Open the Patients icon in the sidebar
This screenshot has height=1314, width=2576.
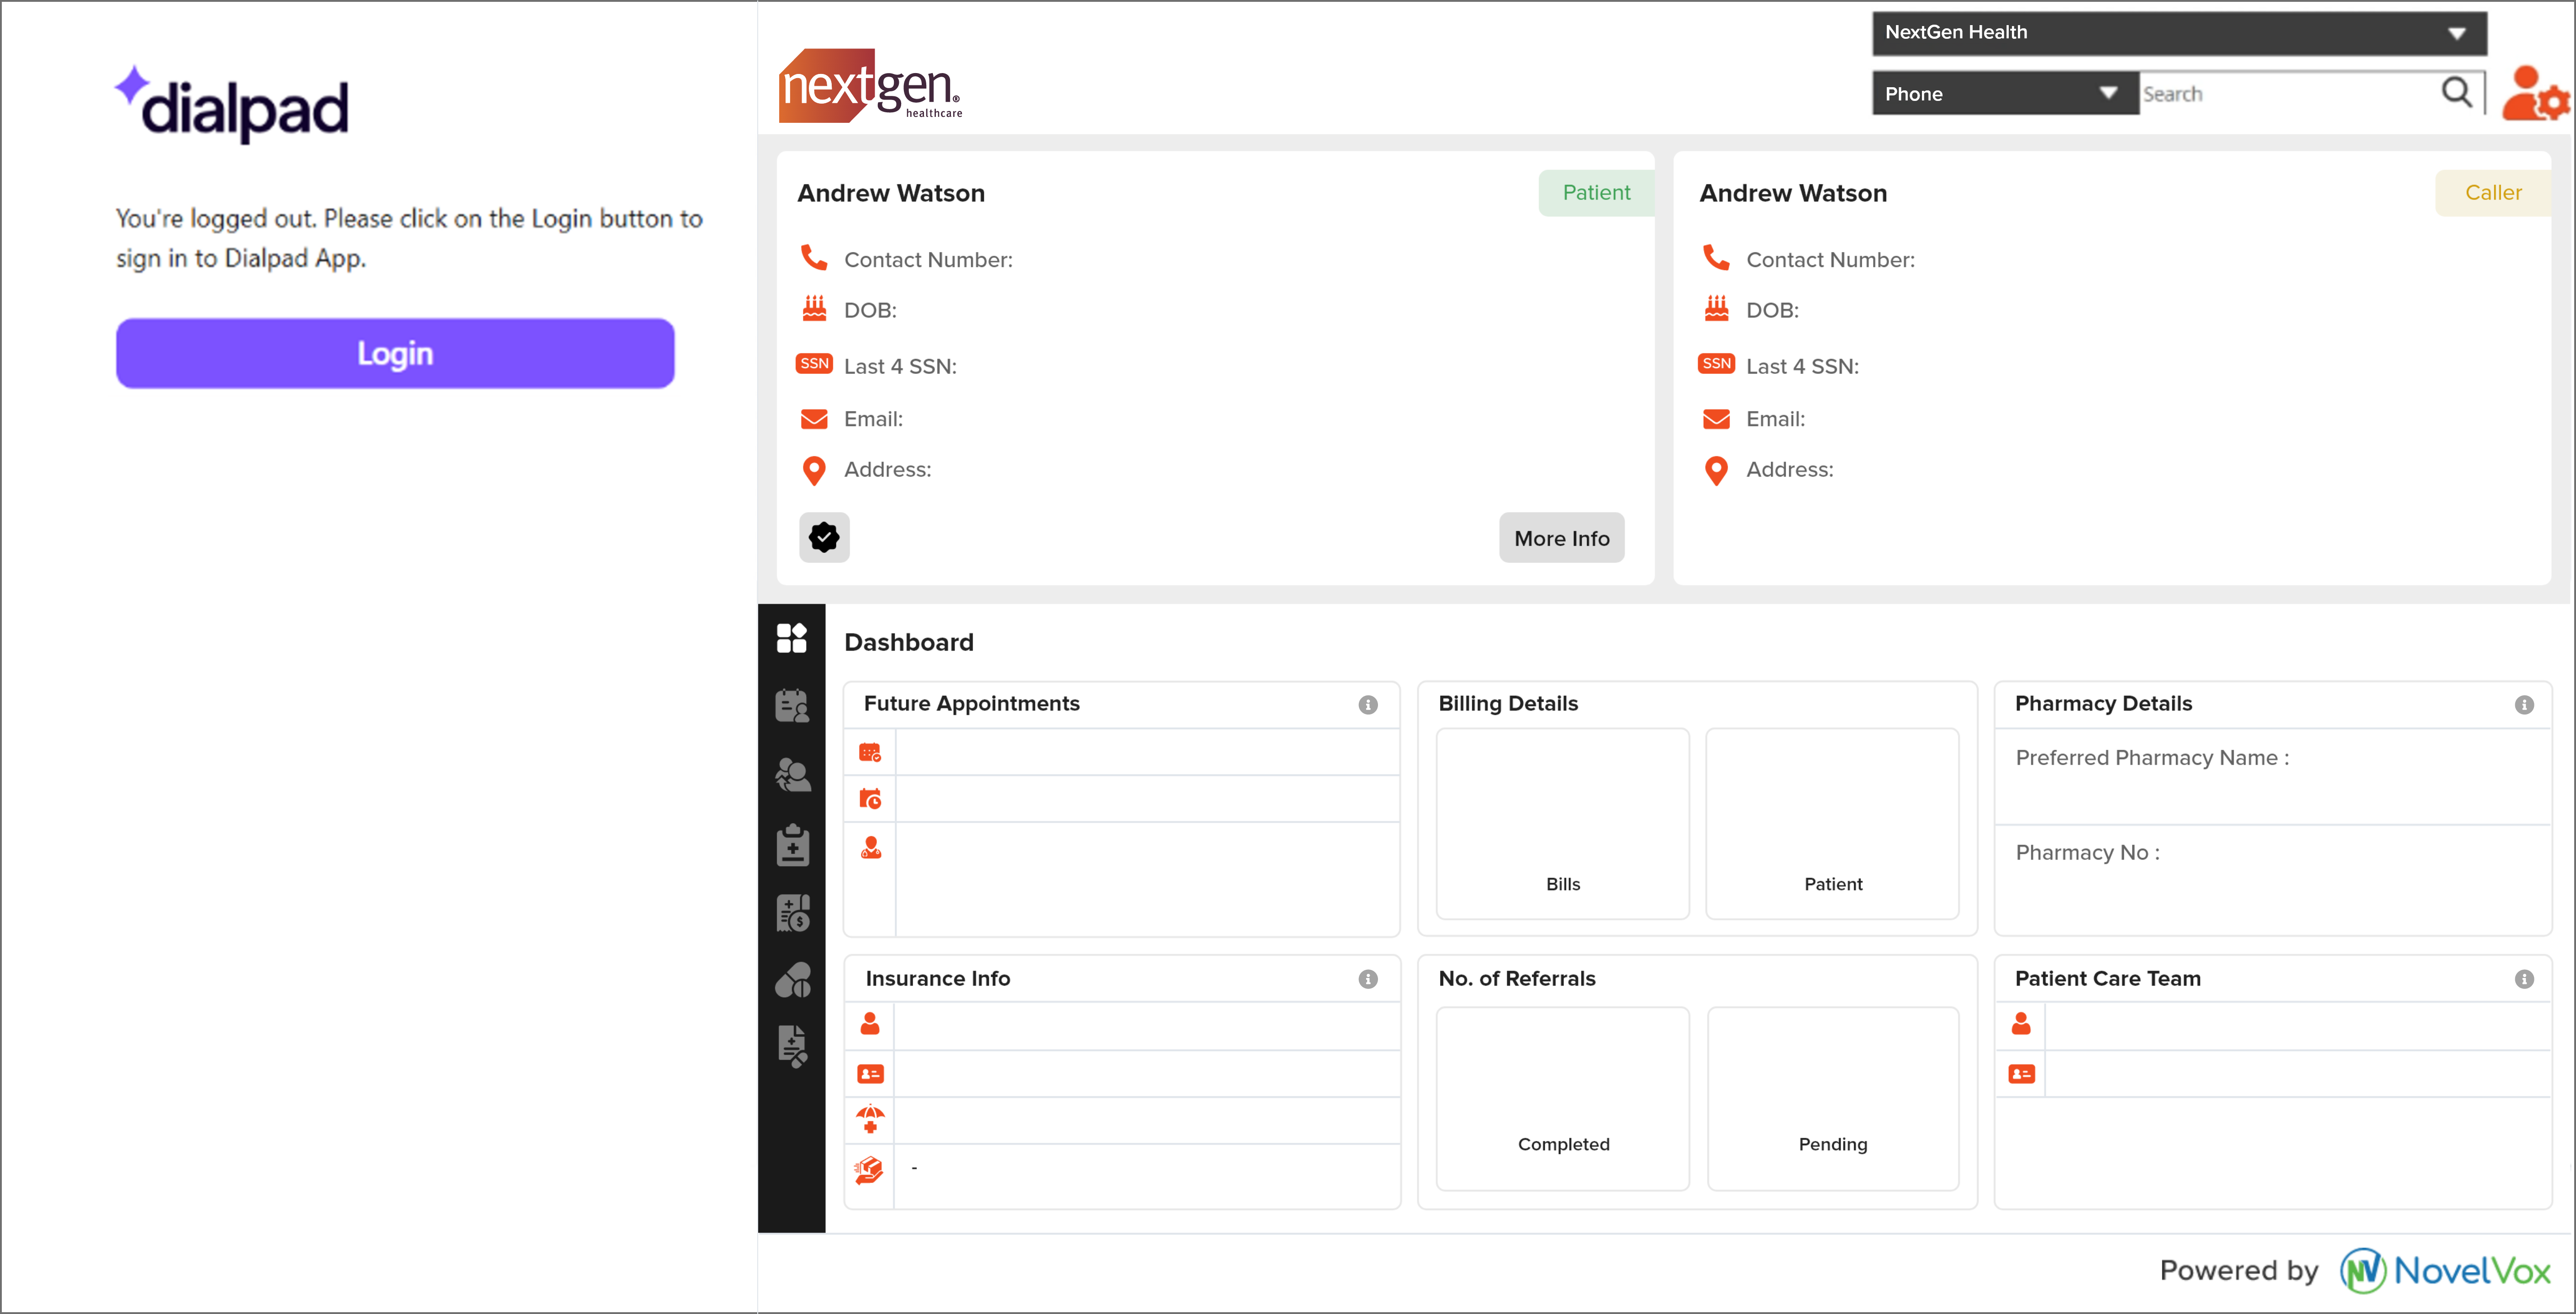[x=792, y=773]
